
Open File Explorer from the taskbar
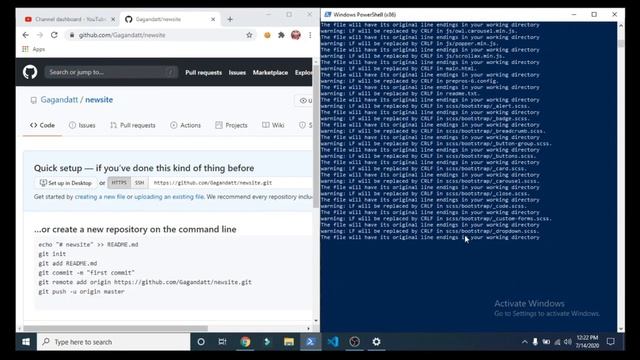point(289,342)
